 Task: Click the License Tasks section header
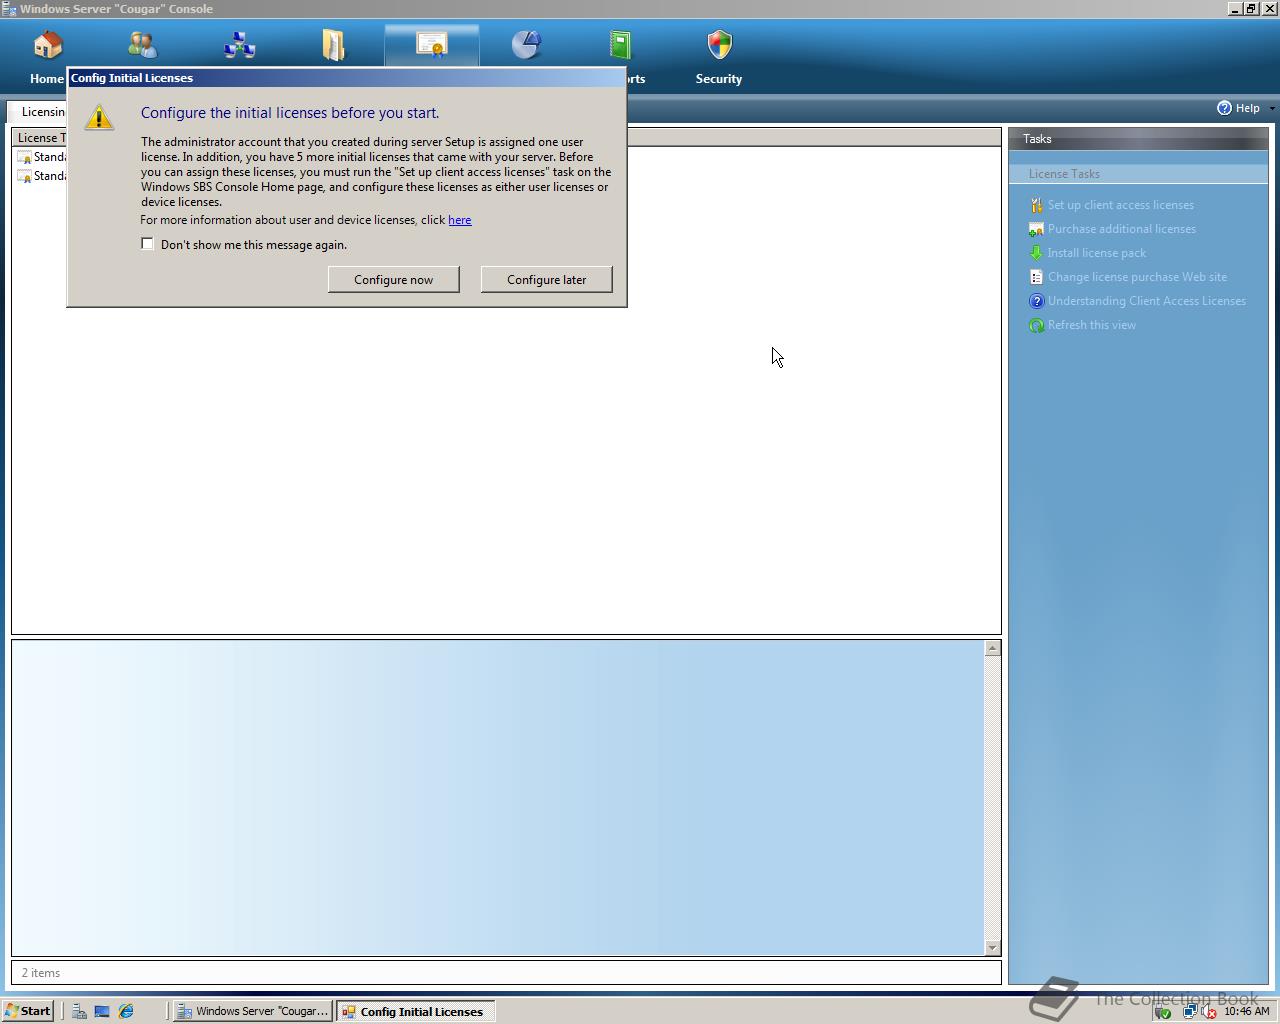[x=1138, y=174]
